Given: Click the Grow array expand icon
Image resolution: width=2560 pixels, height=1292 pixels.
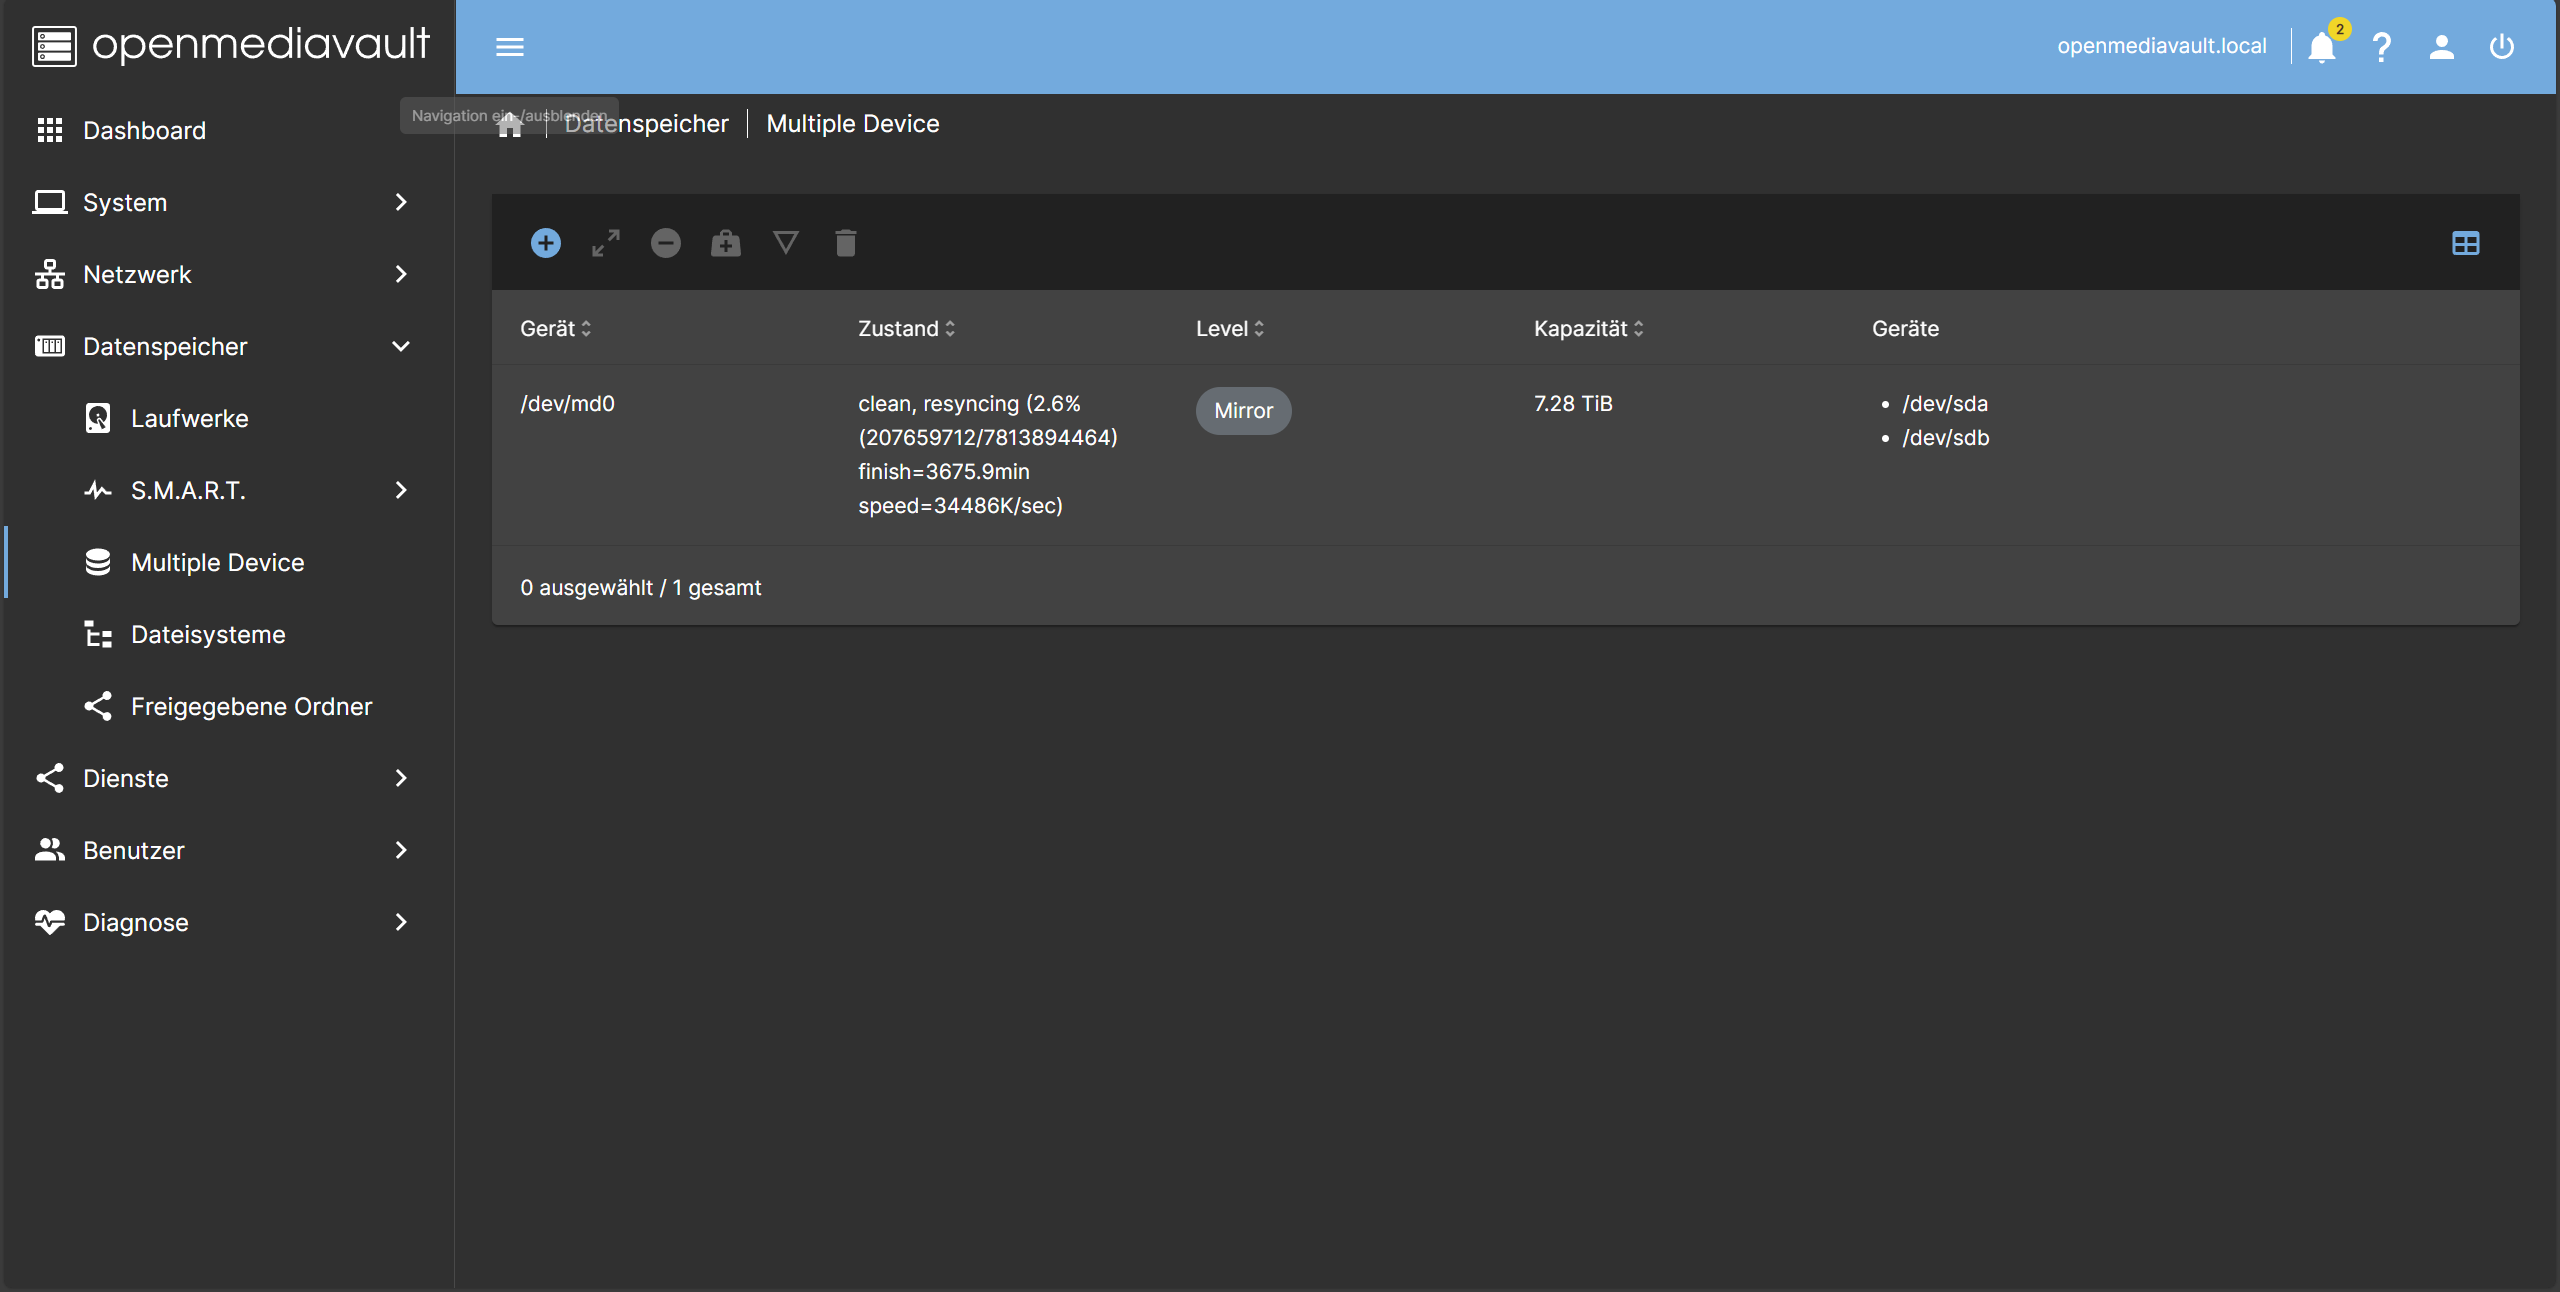Looking at the screenshot, I should tap(606, 243).
